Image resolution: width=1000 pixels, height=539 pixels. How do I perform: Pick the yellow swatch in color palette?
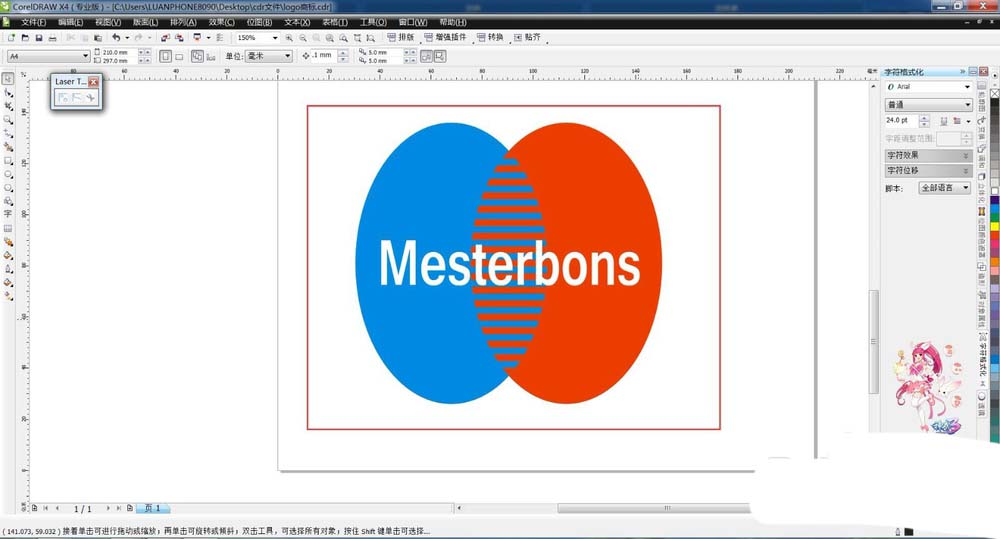coord(994,226)
